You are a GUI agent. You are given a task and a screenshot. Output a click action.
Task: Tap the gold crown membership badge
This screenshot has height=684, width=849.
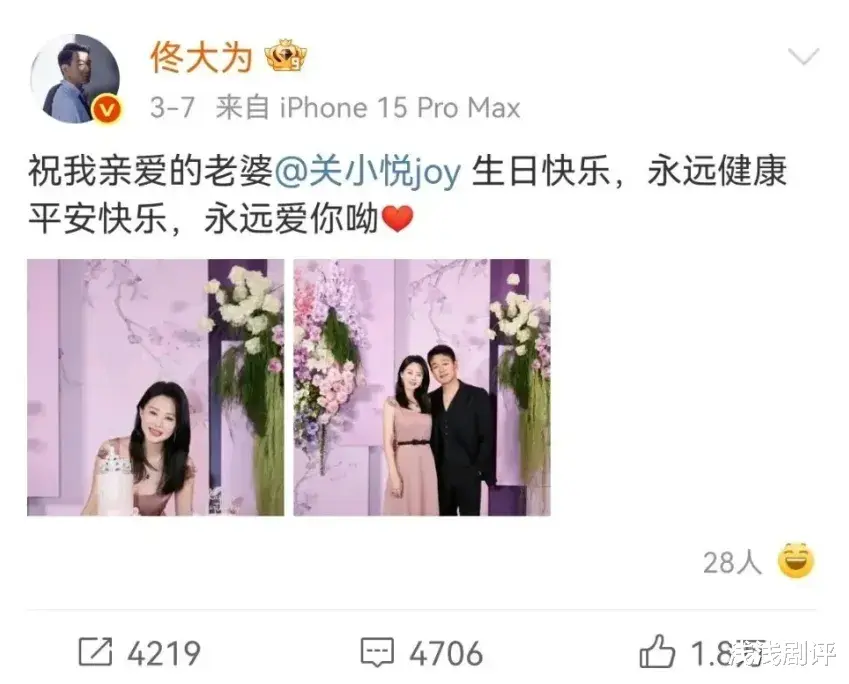(x=285, y=56)
